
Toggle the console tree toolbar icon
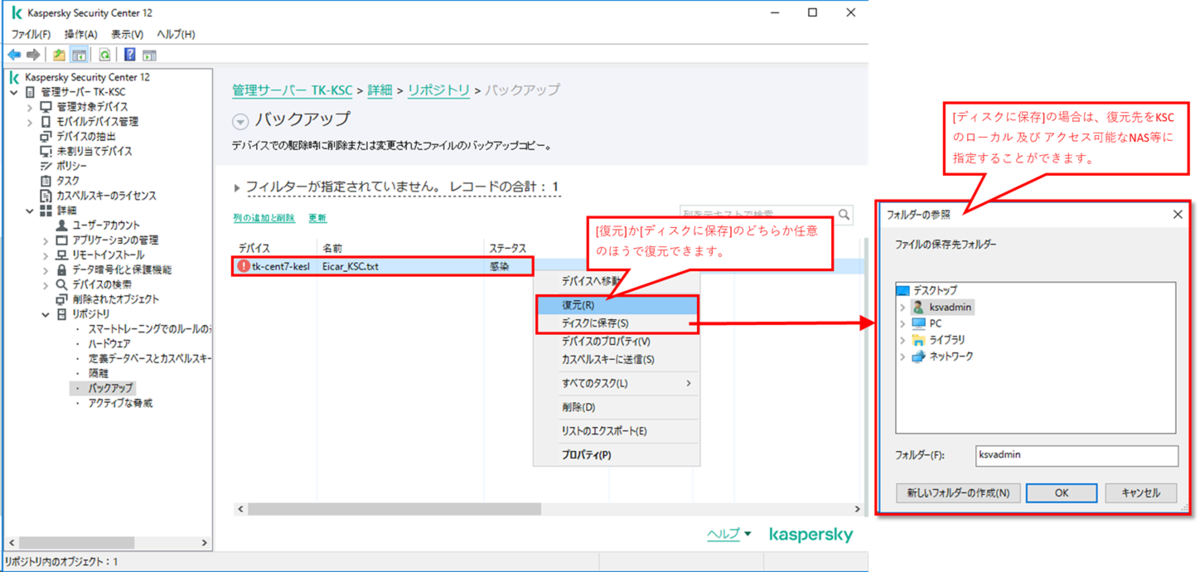coord(78,54)
